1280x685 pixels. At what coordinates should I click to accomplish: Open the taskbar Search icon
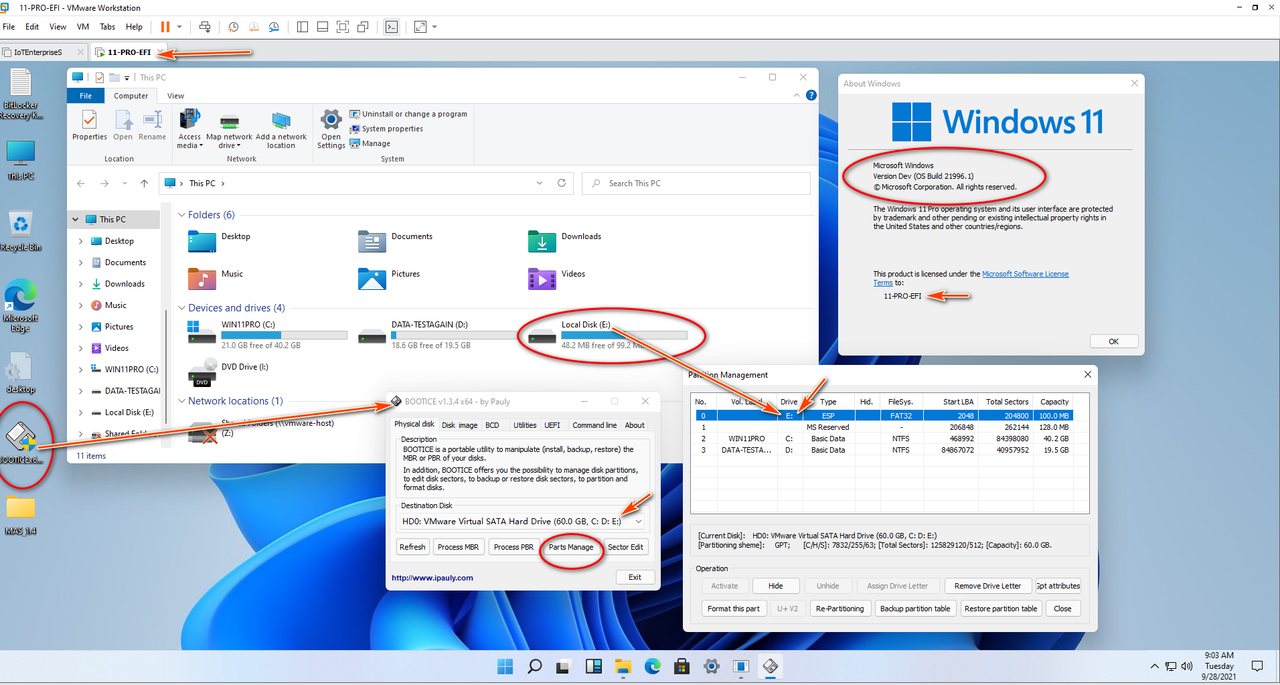(x=535, y=666)
